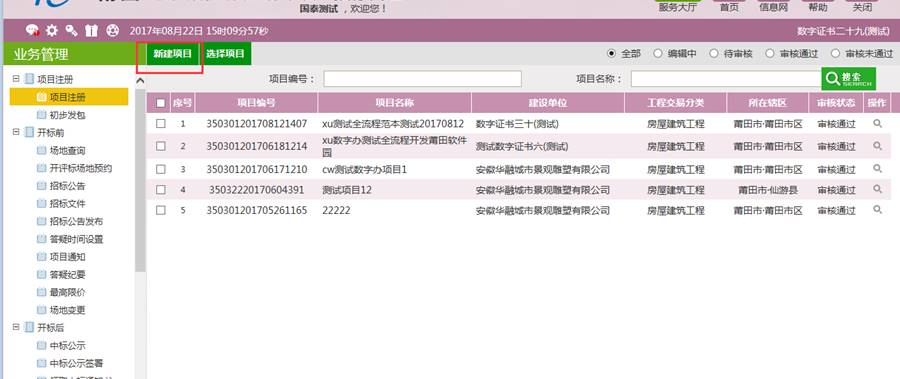
Task: Click project name xu测试全流程范本测试20170812
Action: 393,123
